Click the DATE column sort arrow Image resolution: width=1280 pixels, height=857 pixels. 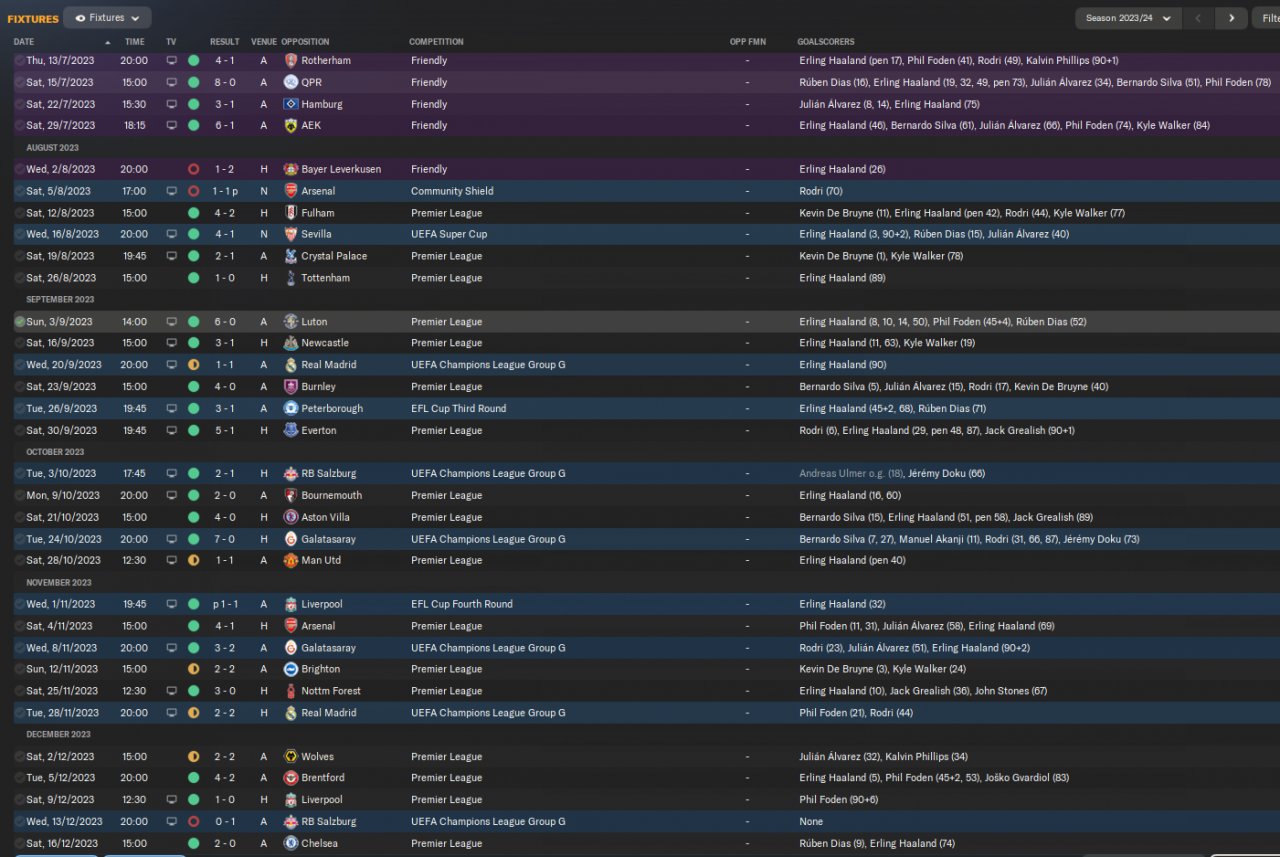coord(107,42)
